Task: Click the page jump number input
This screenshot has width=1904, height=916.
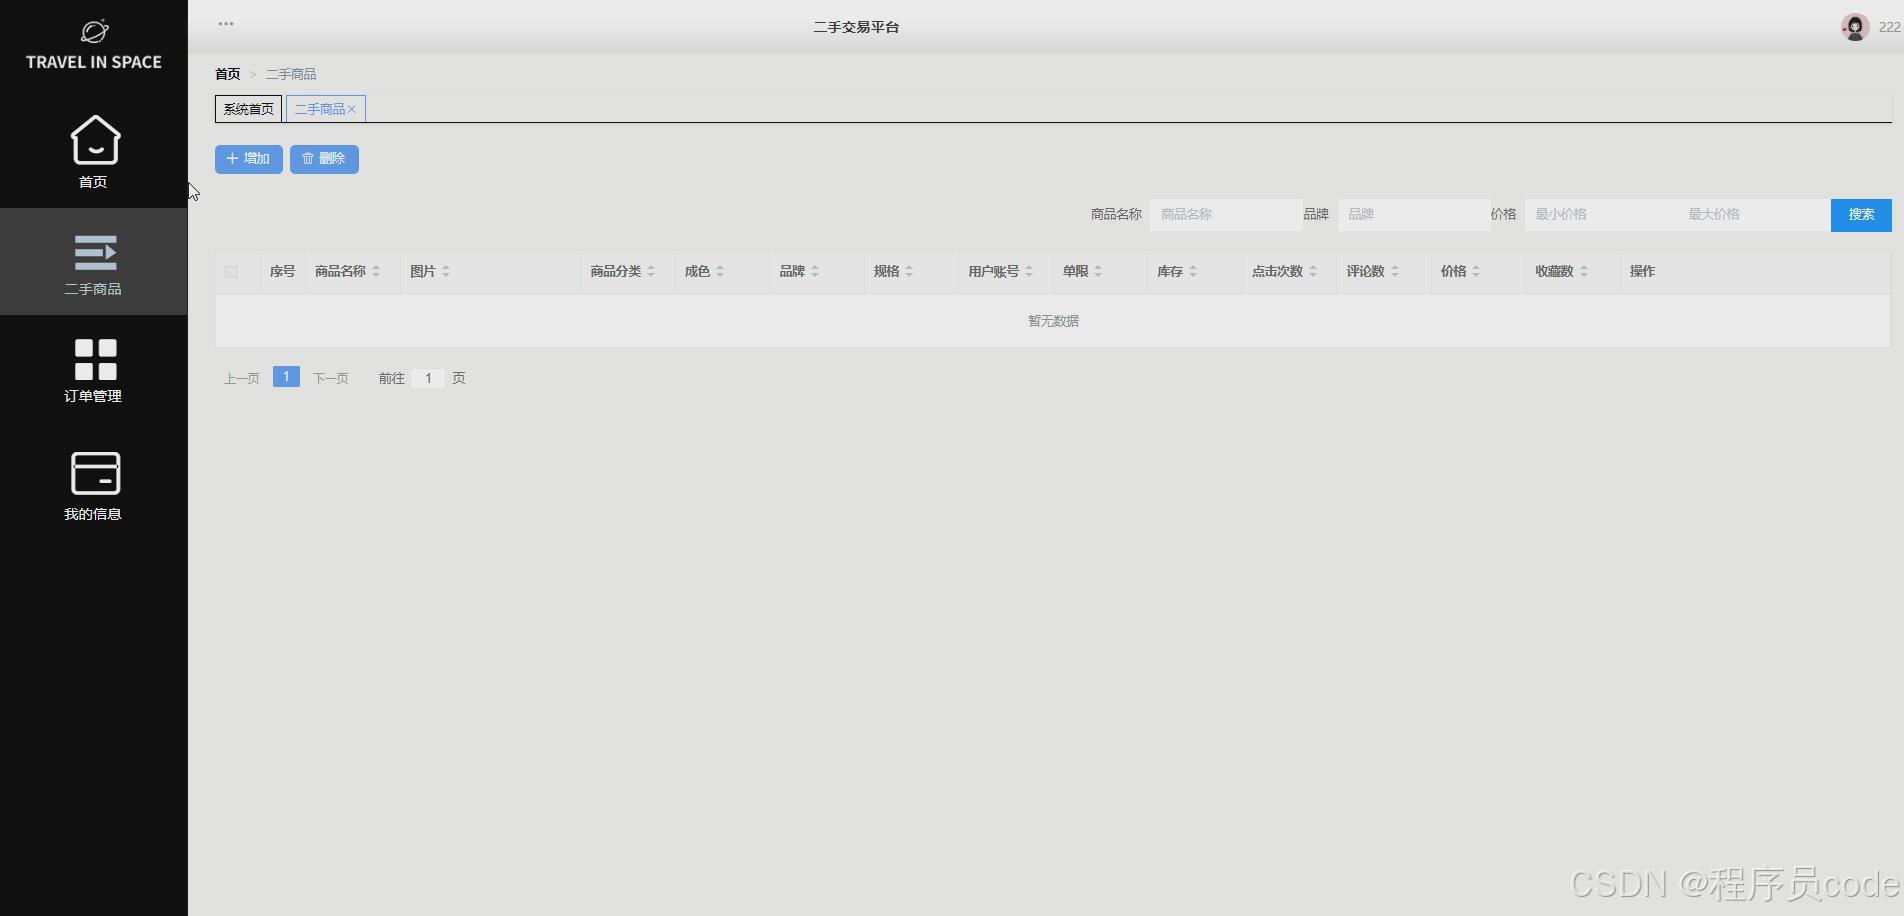Action: point(428,378)
